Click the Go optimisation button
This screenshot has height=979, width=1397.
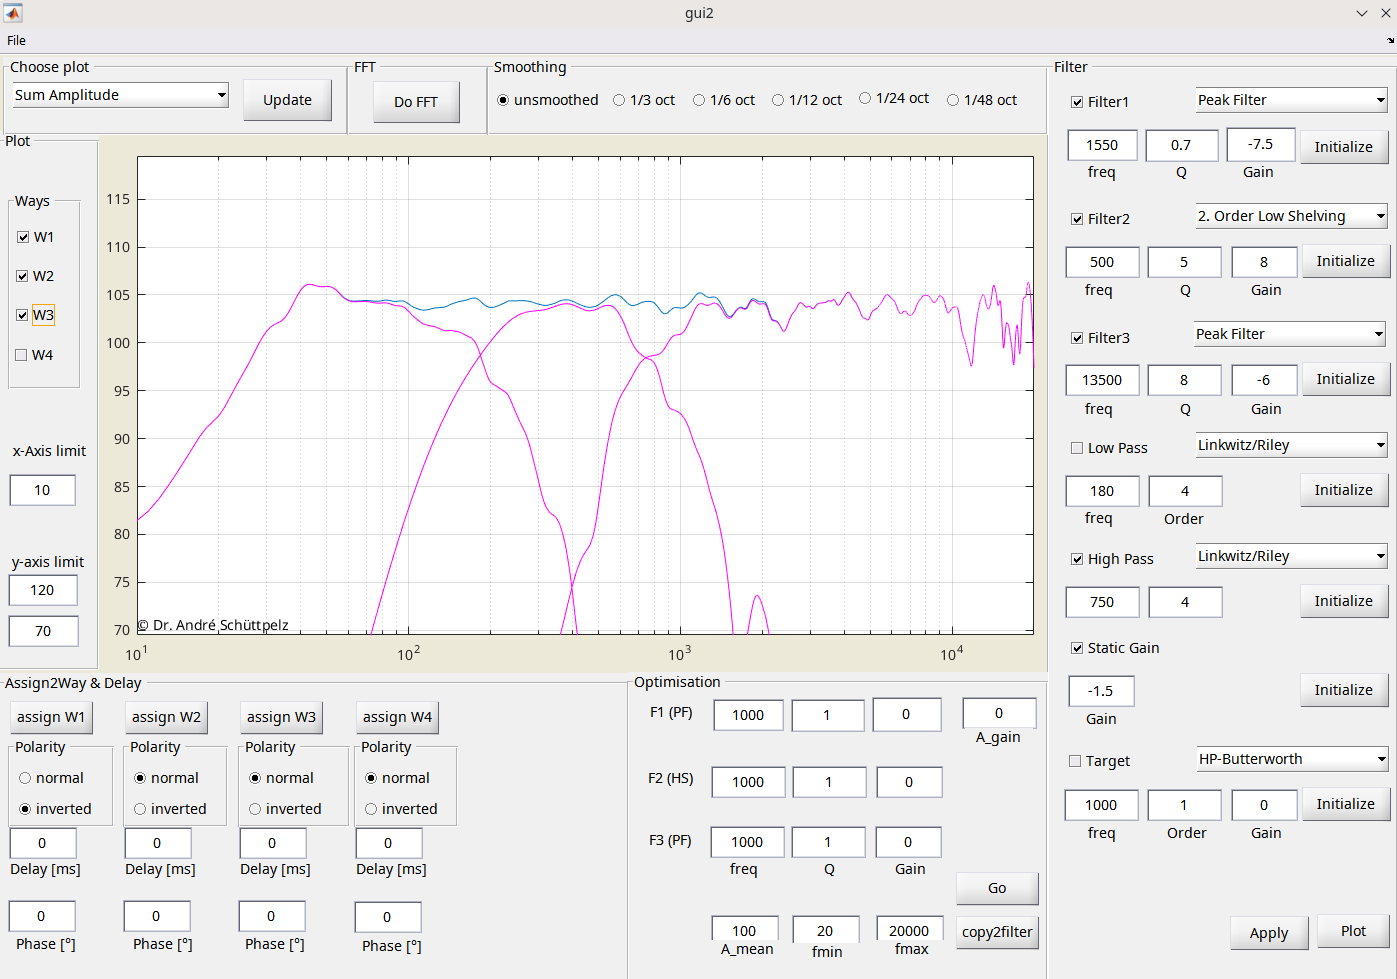point(997,888)
